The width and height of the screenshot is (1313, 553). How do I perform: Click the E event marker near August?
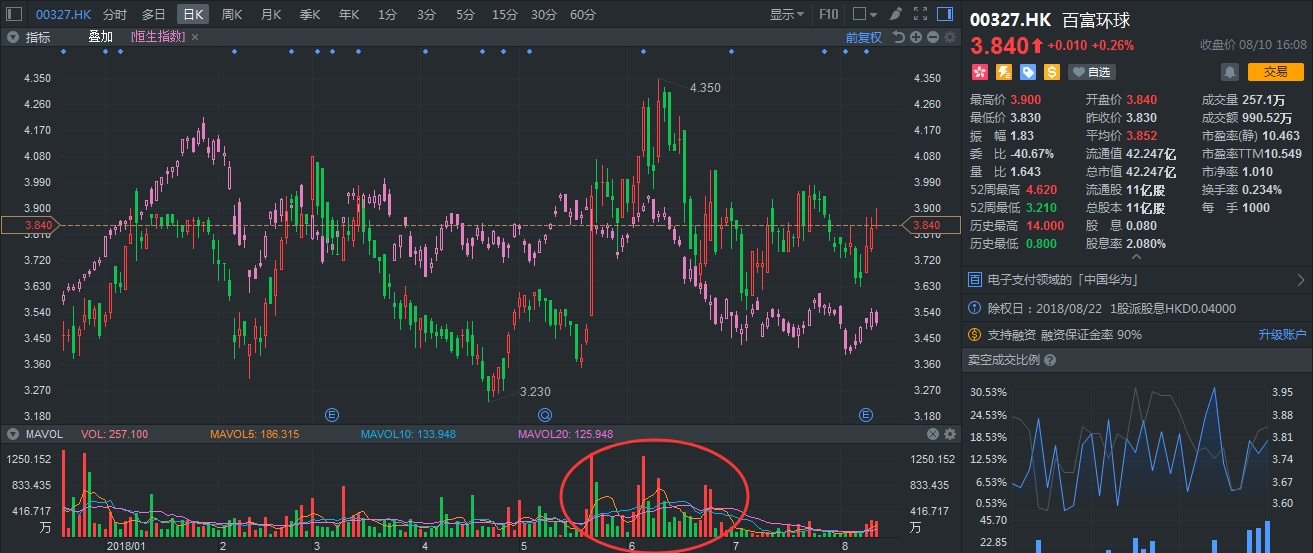pos(866,414)
